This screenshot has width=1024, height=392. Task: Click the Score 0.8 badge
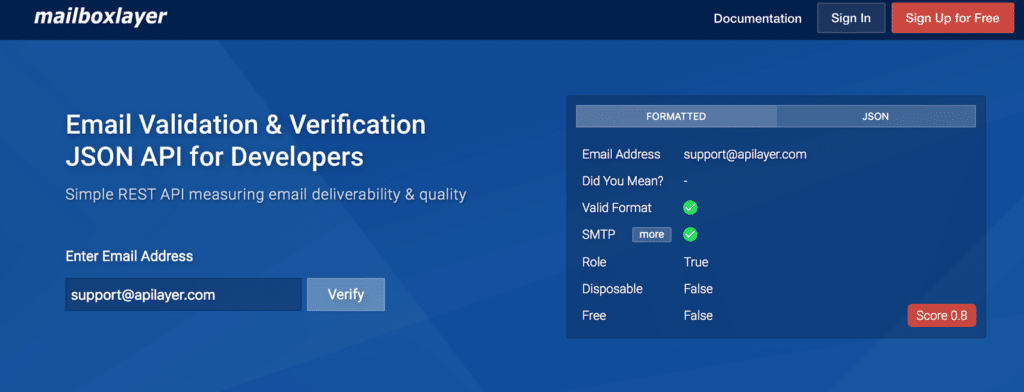[x=942, y=316]
